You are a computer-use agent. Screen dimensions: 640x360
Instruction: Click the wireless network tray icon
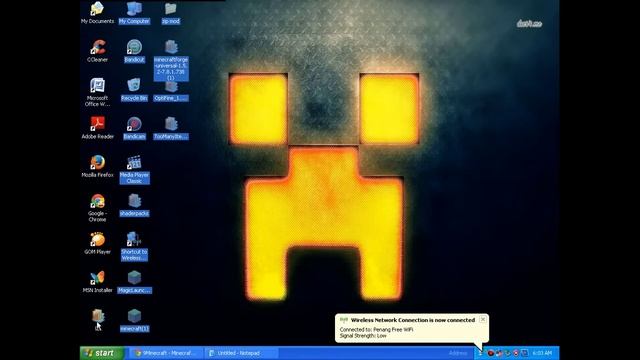pos(481,353)
